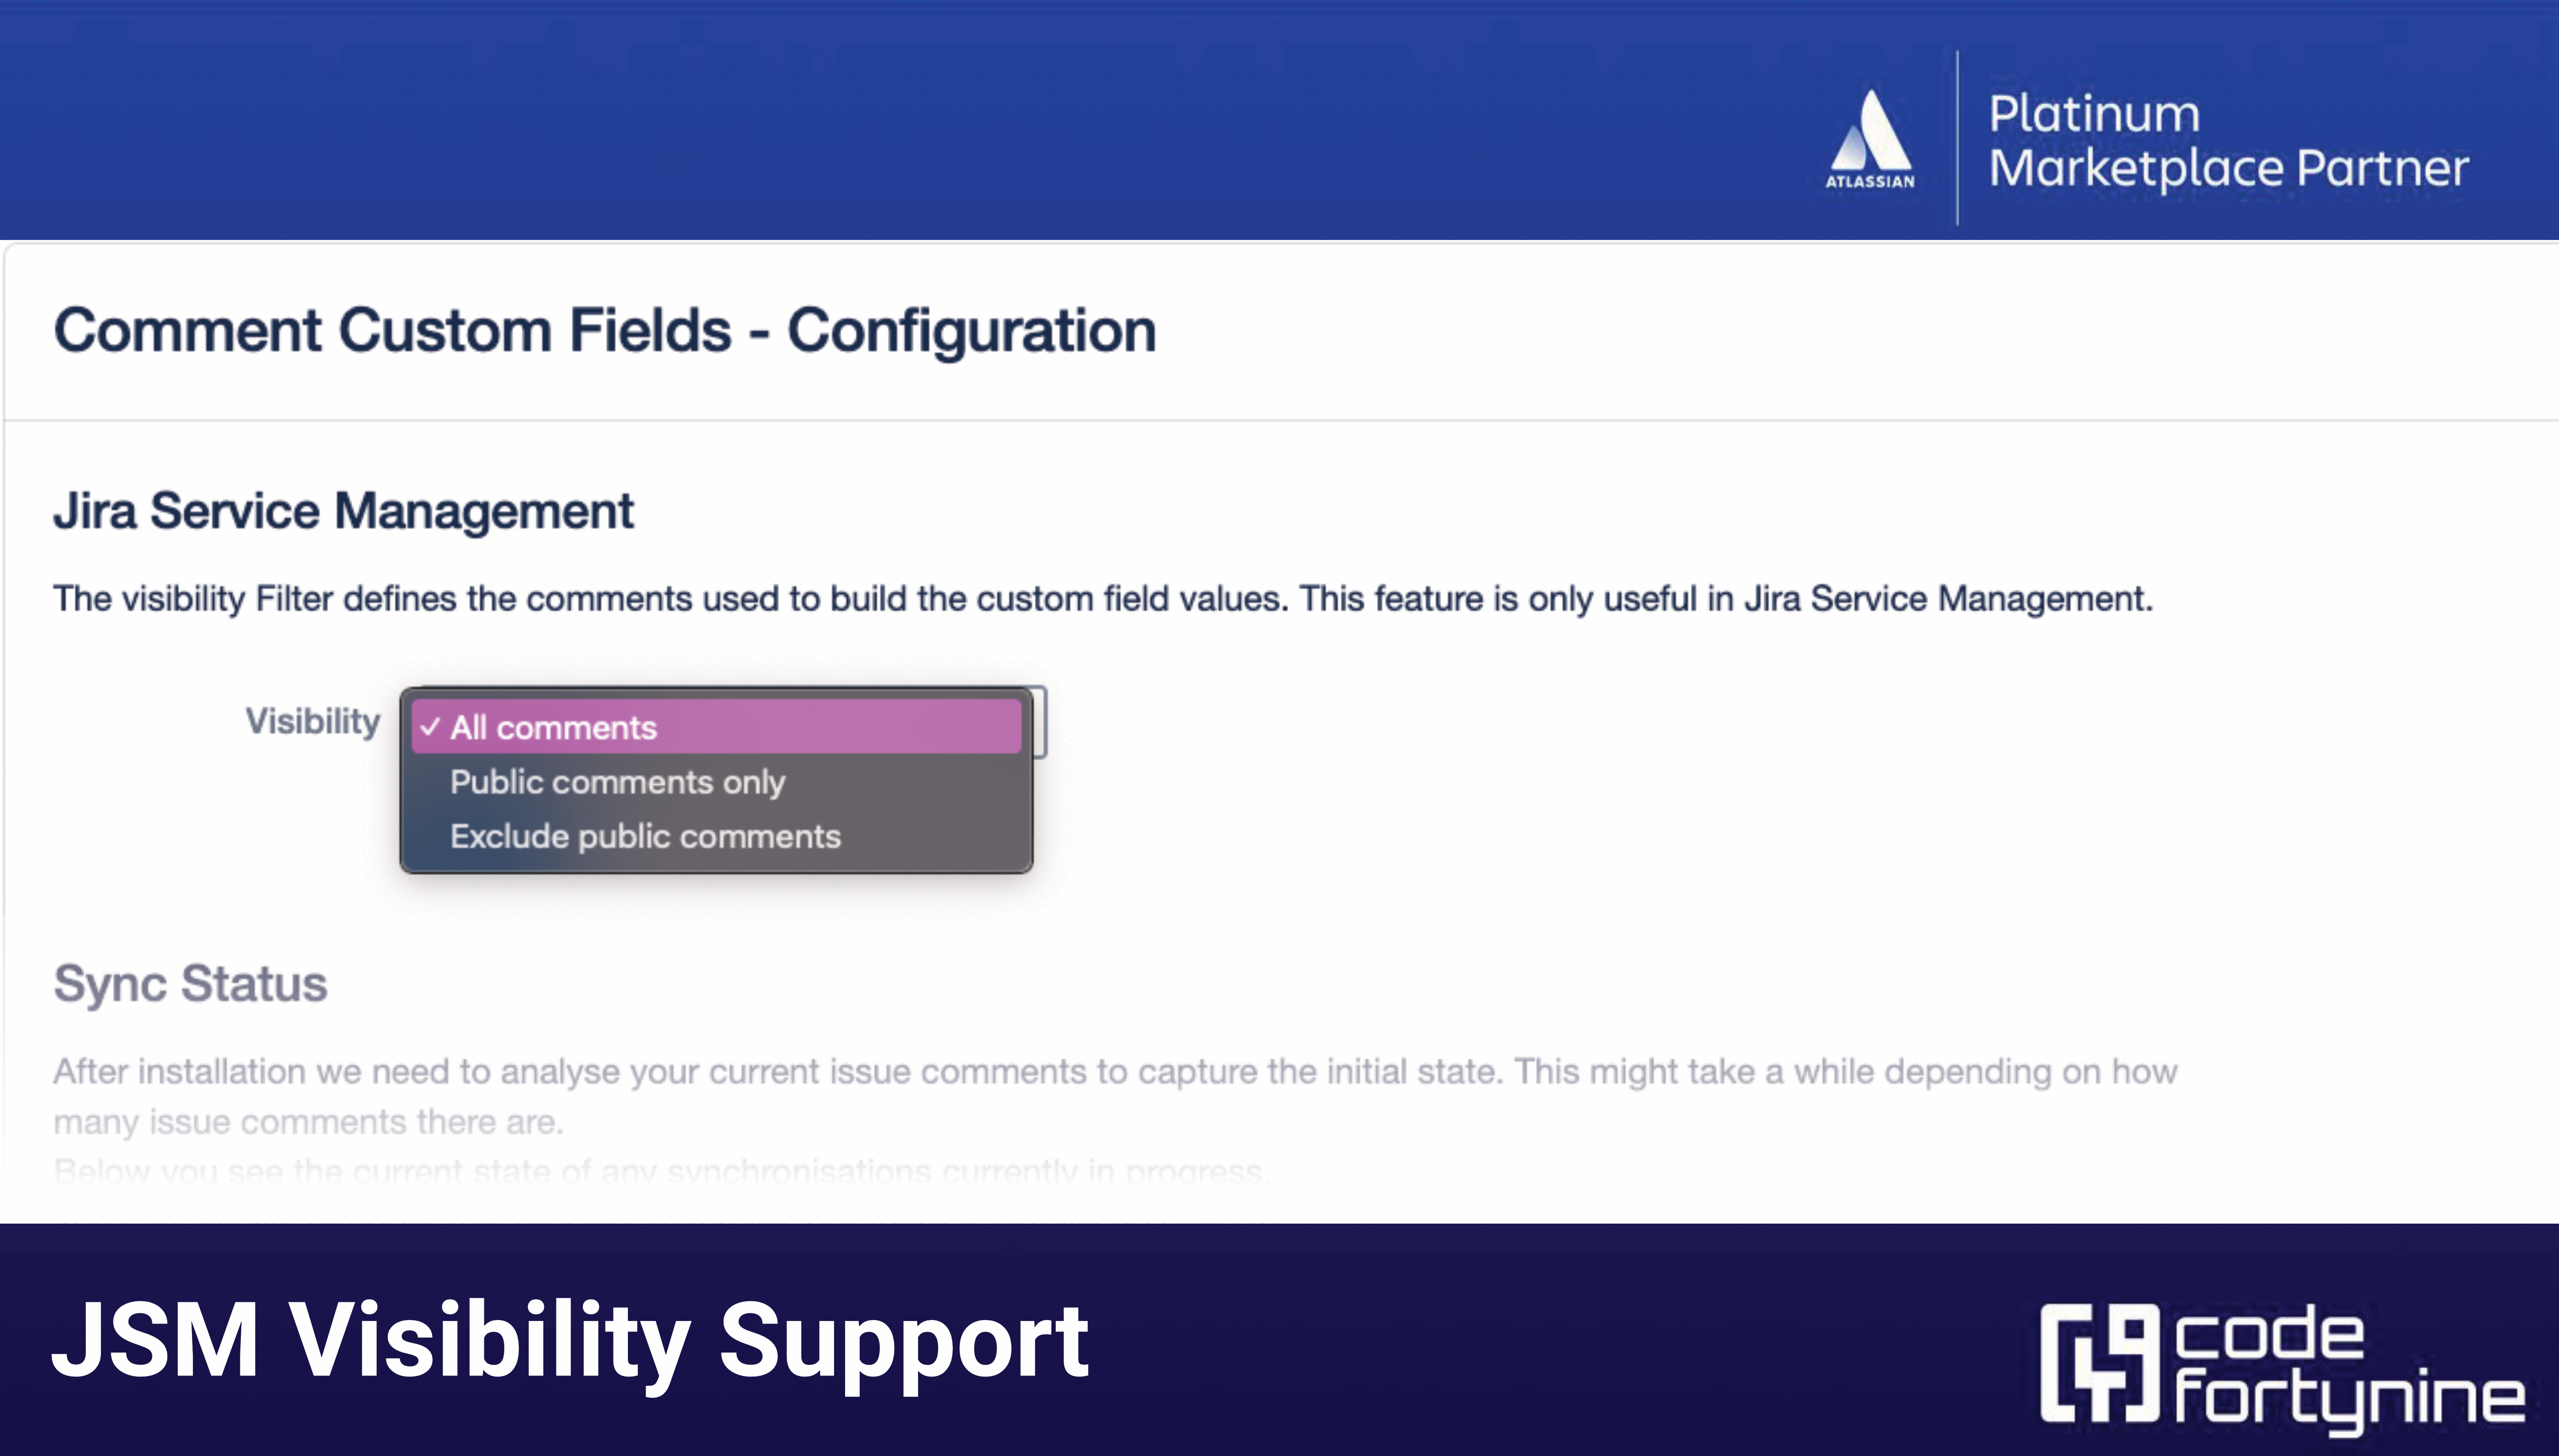
Task: Click the Visibility select box edge behind the menu
Action: pos(1041,722)
